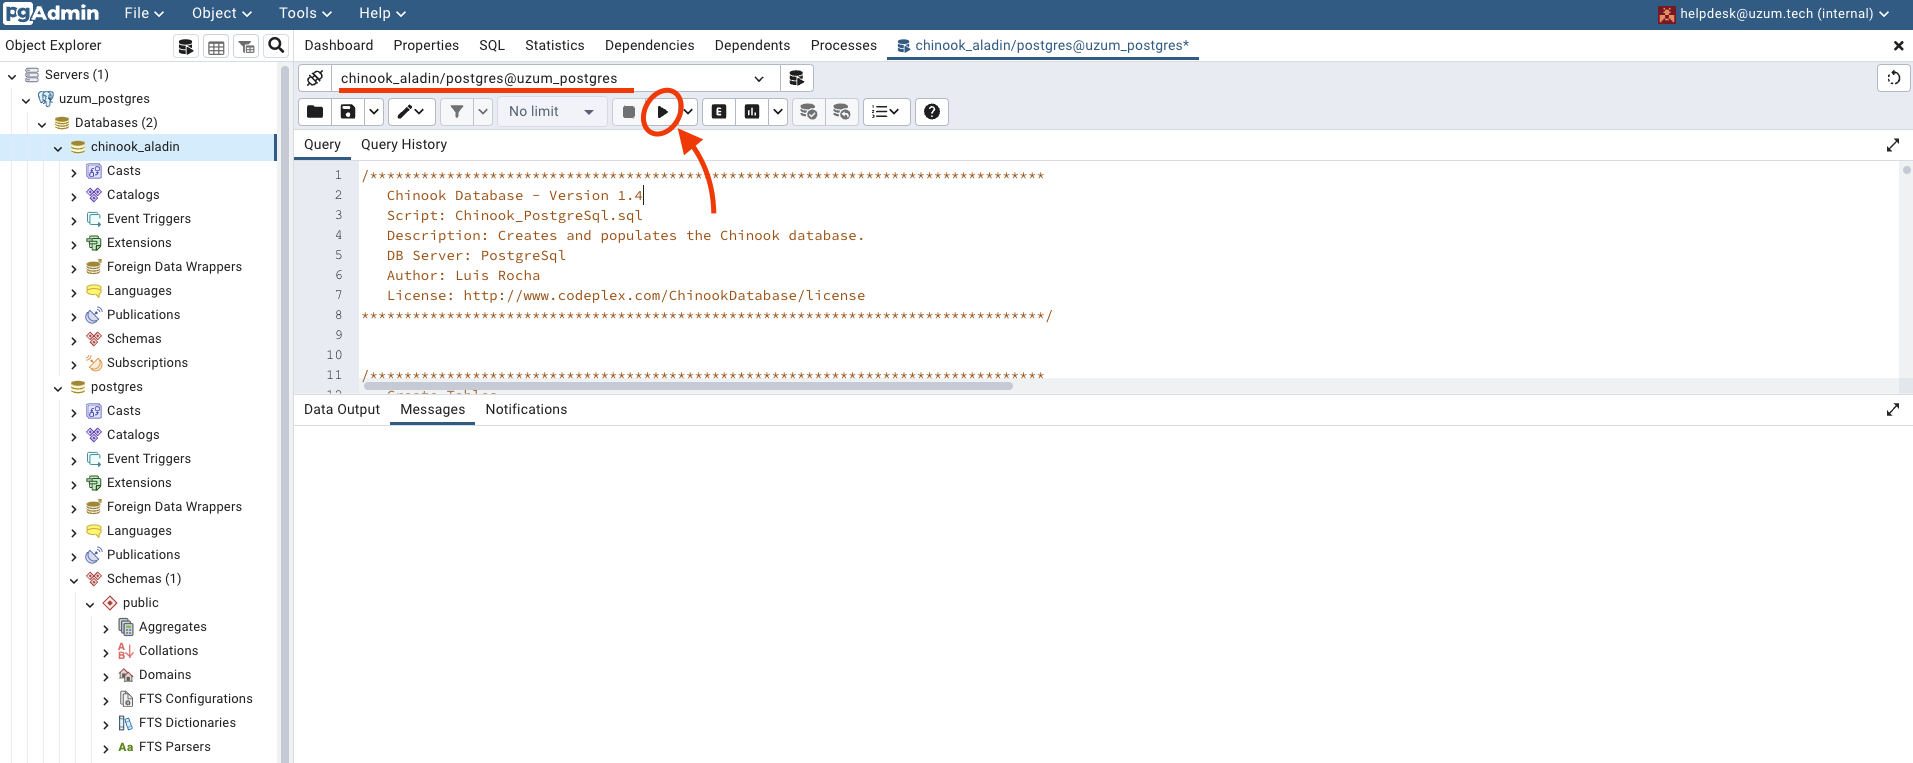
Task: Click the Explain (E) button
Action: tap(719, 112)
